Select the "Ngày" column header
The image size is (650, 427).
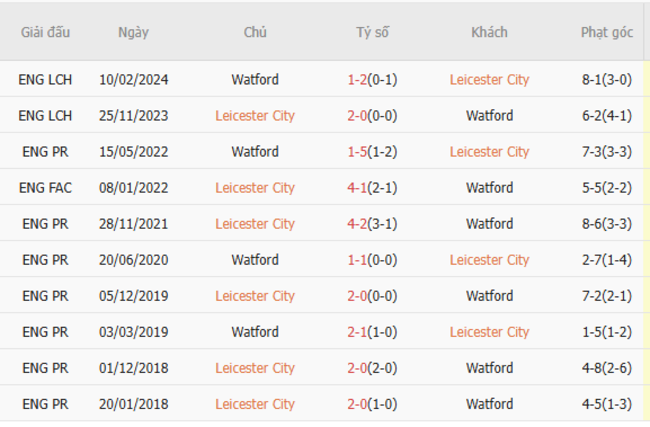pyautogui.click(x=133, y=32)
